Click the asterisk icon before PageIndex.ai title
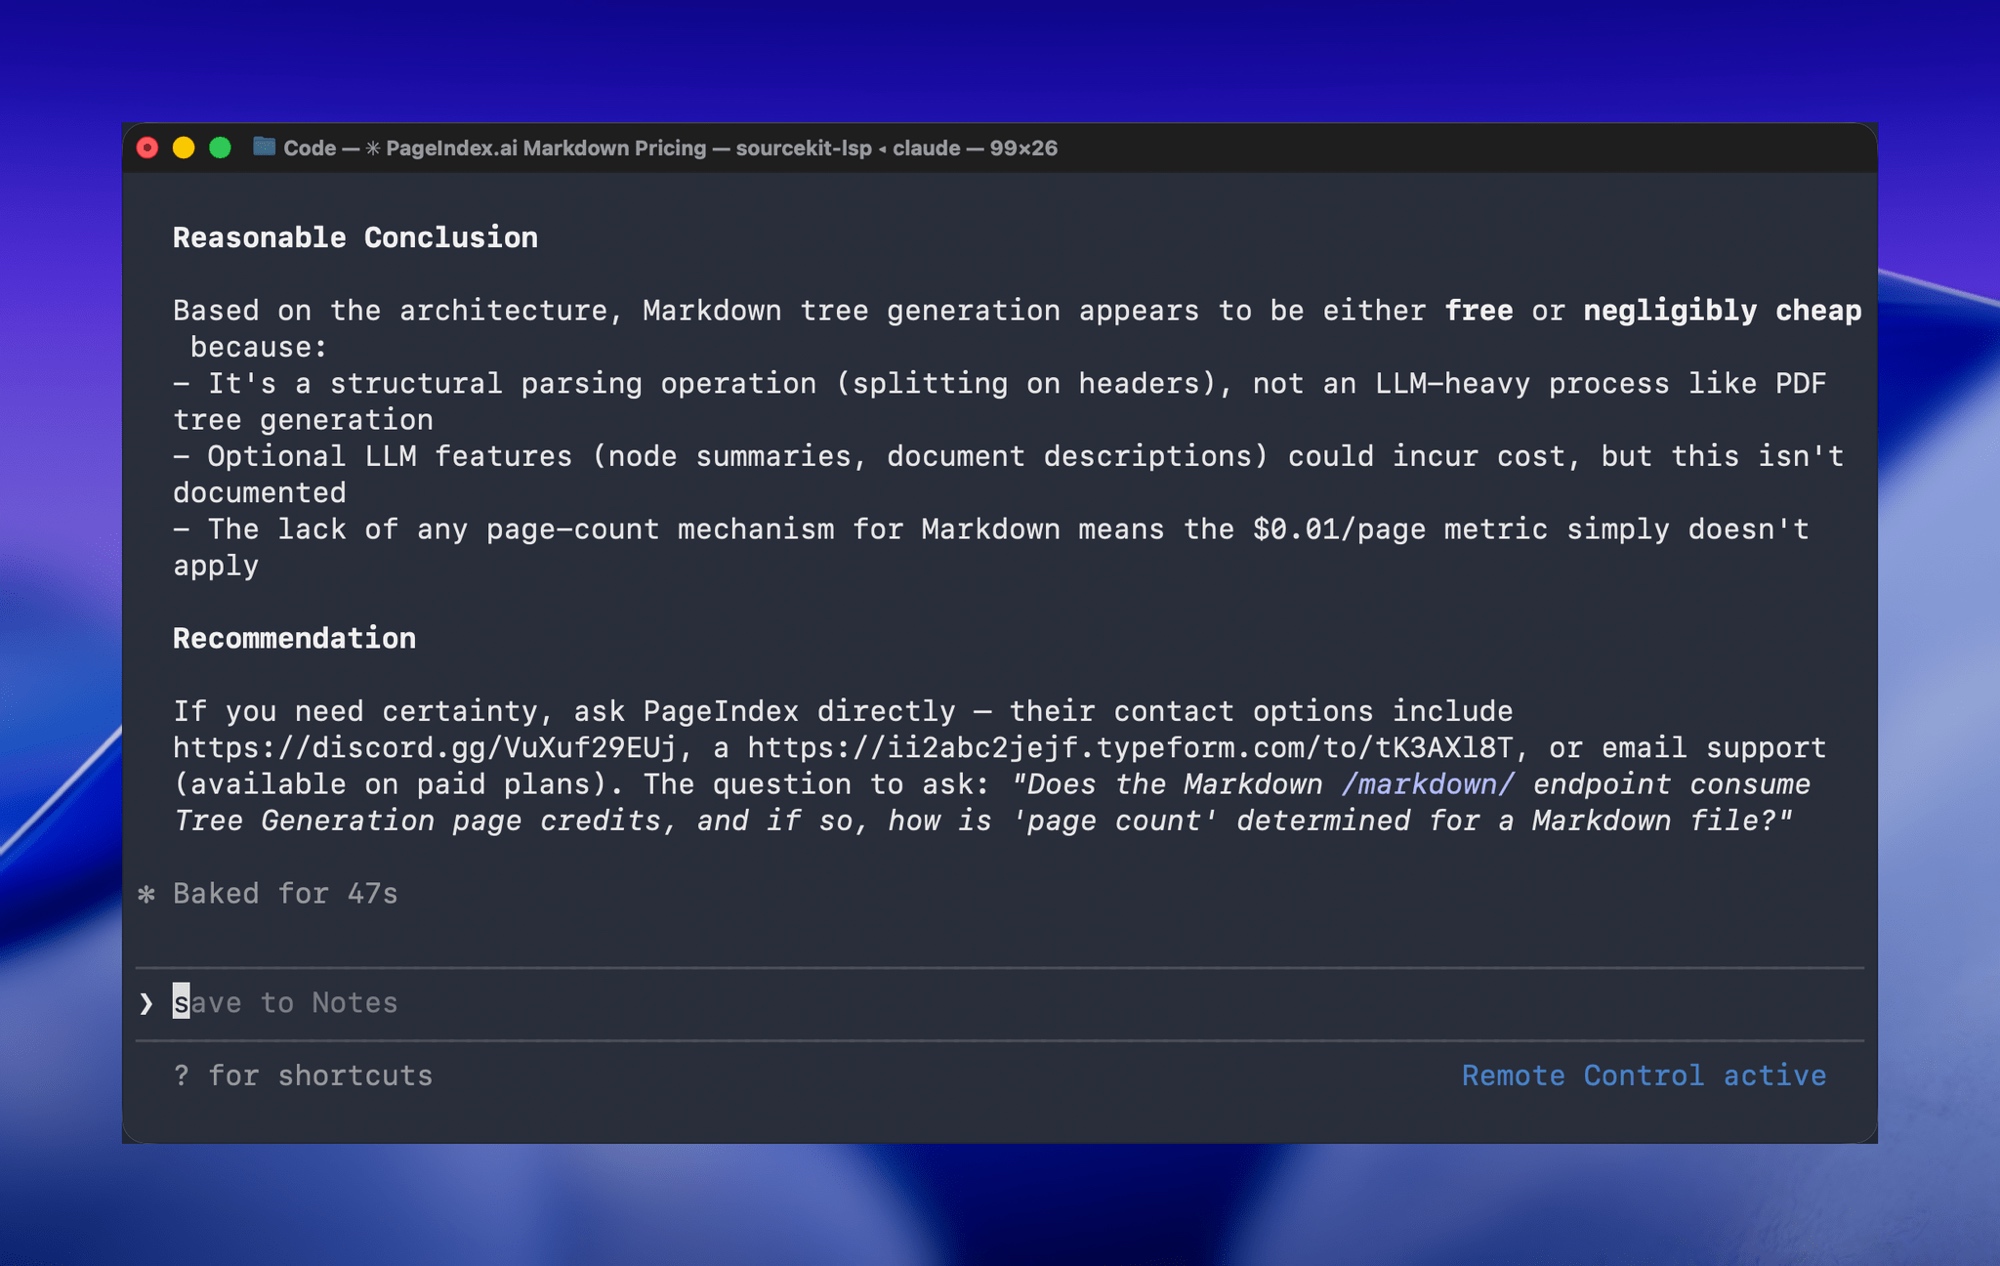The height and width of the screenshot is (1266, 2000). click(372, 148)
